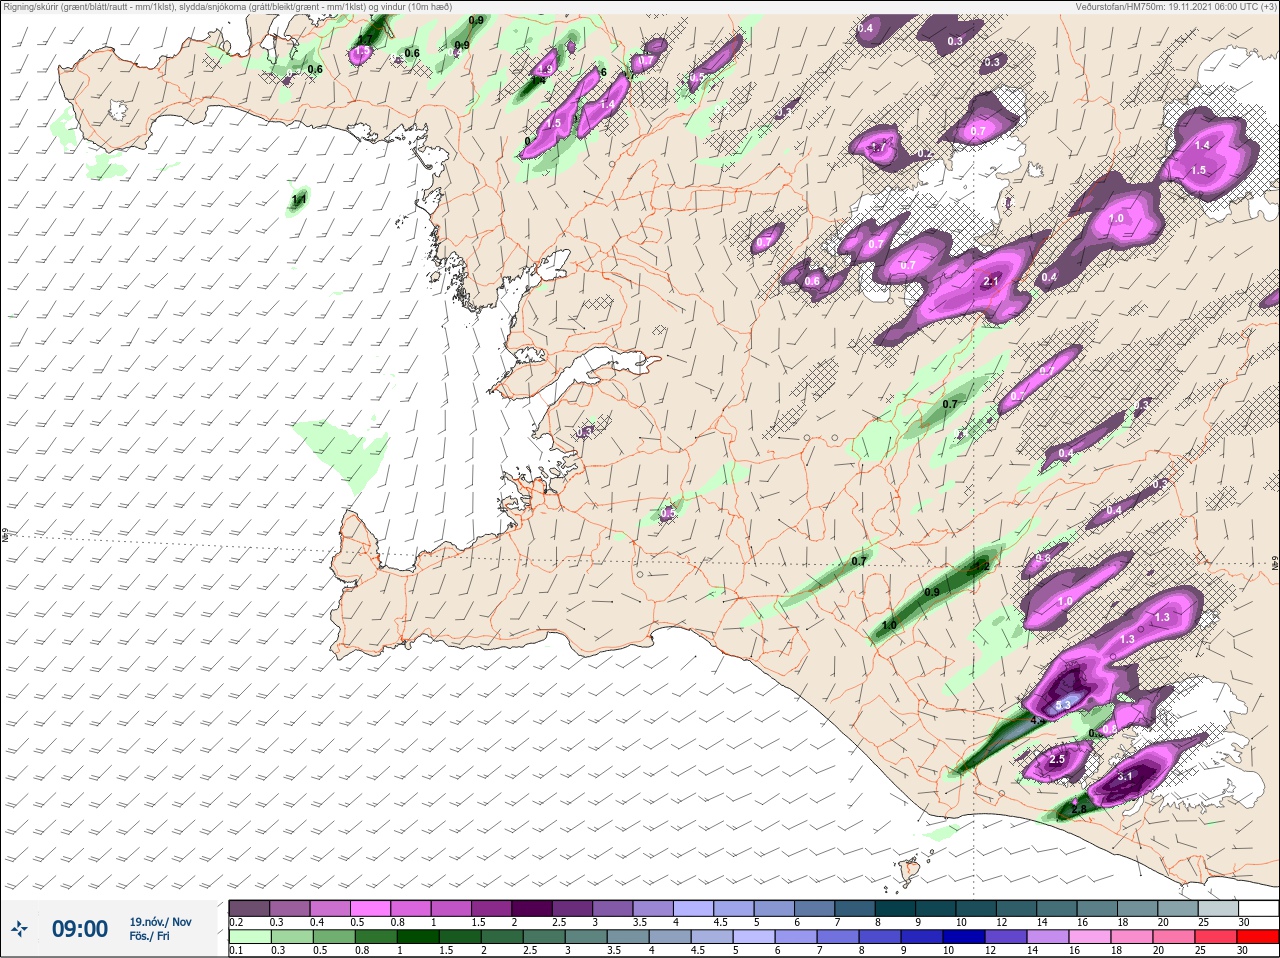Image resolution: width=1280 pixels, height=958 pixels.
Task: Click the small island off the south coast
Action: [910, 871]
